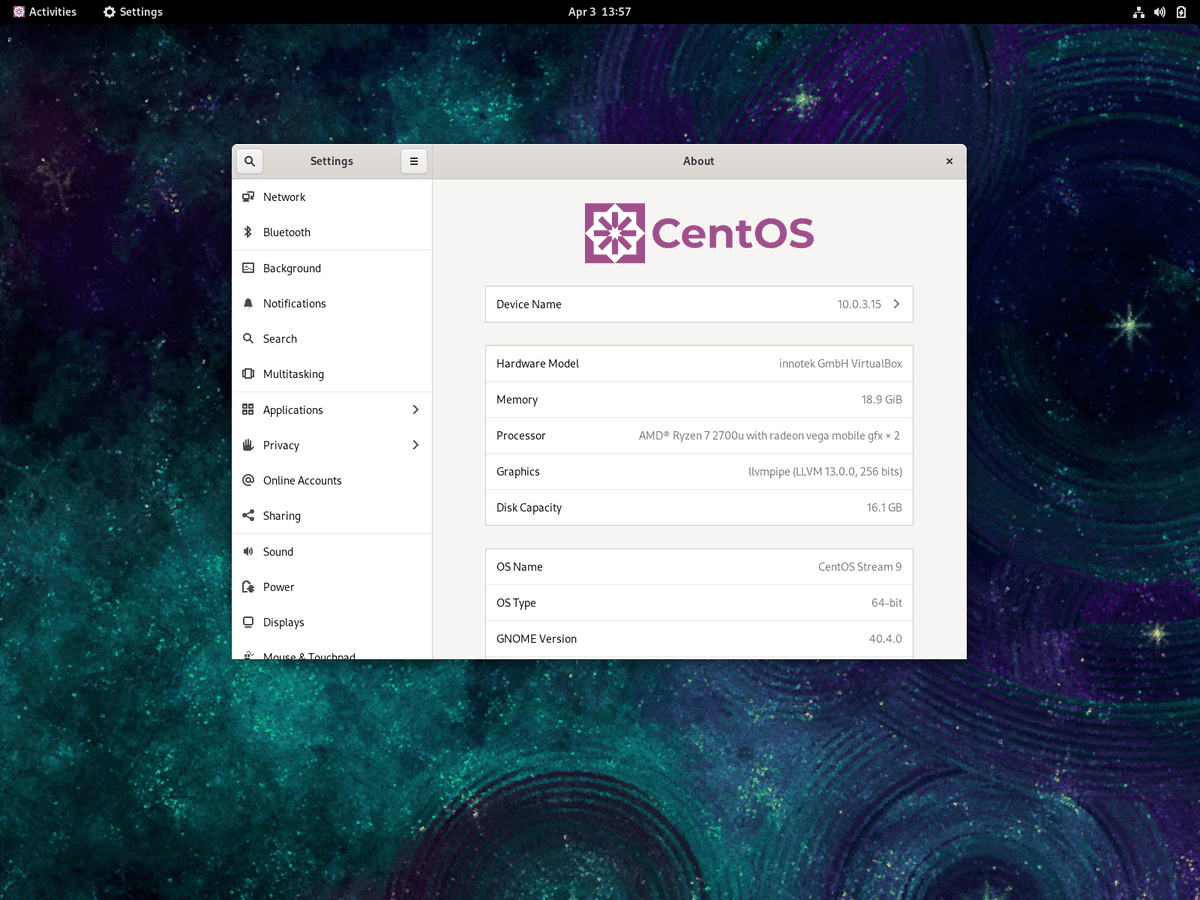Click the Power icon in sidebar
The width and height of the screenshot is (1200, 900).
(248, 587)
